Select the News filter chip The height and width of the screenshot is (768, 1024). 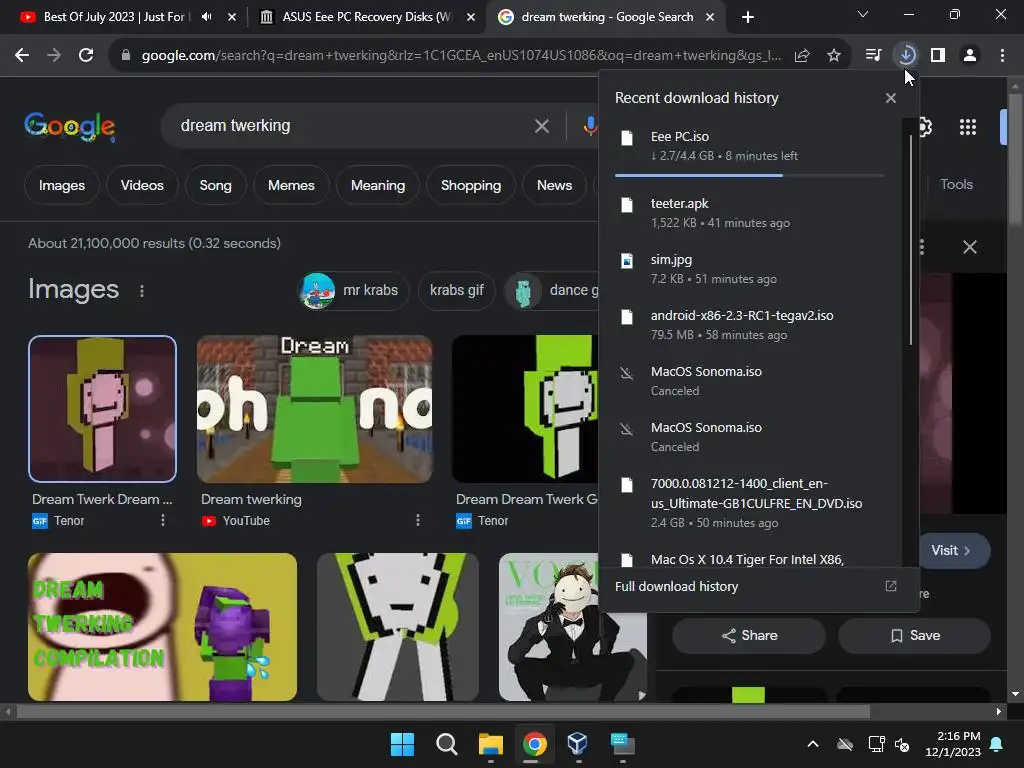pyautogui.click(x=554, y=185)
